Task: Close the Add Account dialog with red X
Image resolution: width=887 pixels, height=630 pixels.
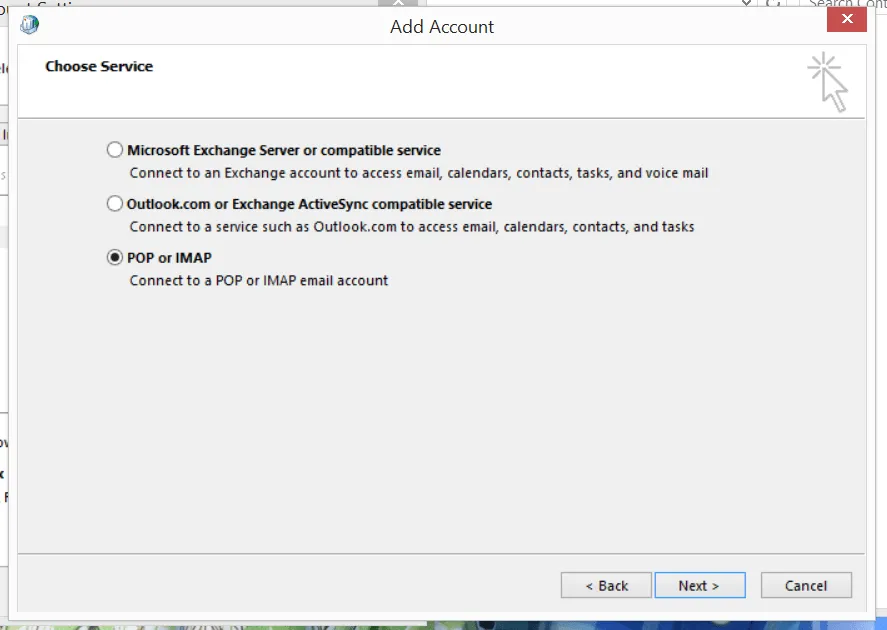Action: [x=847, y=19]
